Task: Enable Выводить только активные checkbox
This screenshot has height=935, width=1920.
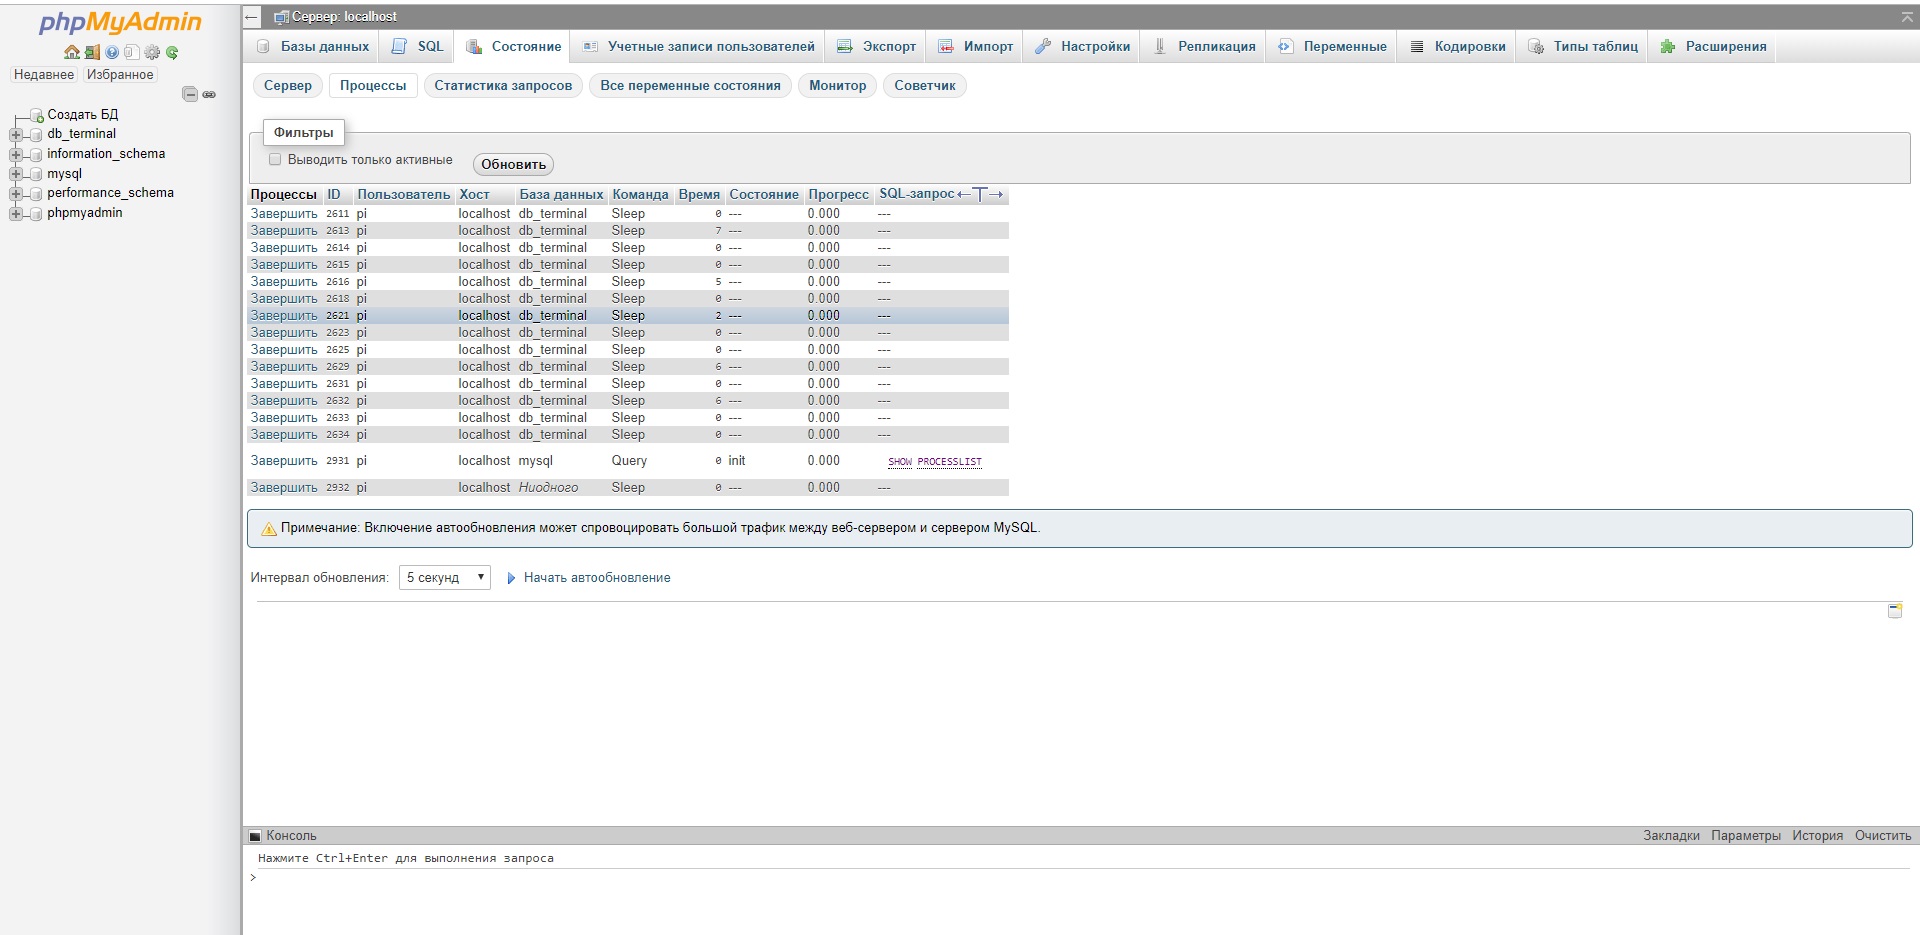Action: click(x=275, y=159)
